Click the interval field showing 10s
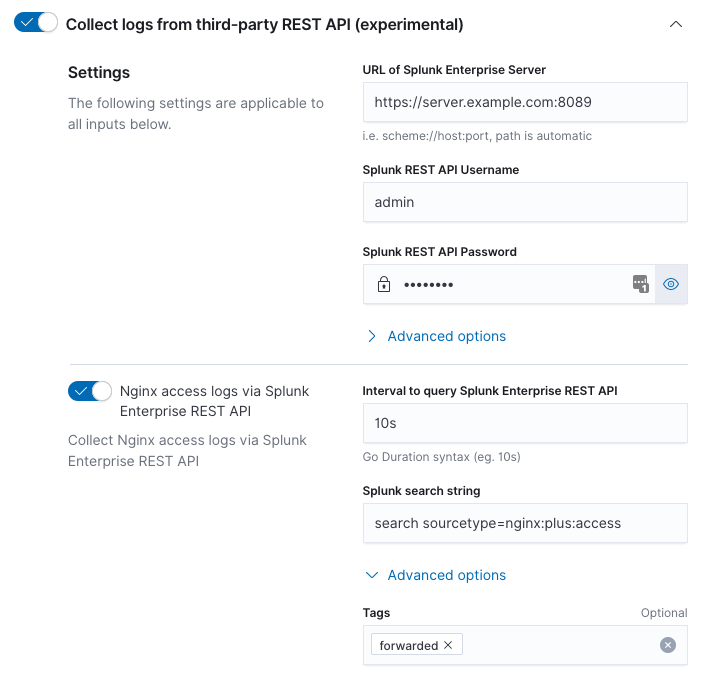Screen dimensions: 703x680 click(x=525, y=423)
